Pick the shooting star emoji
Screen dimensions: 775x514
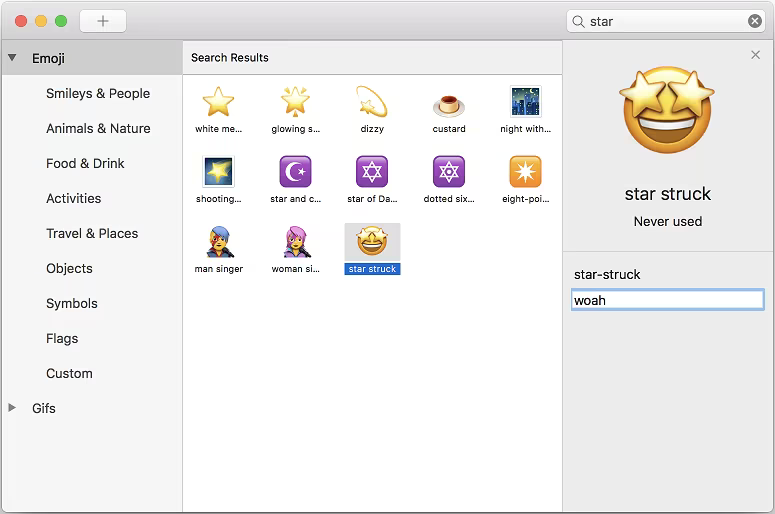(218, 171)
